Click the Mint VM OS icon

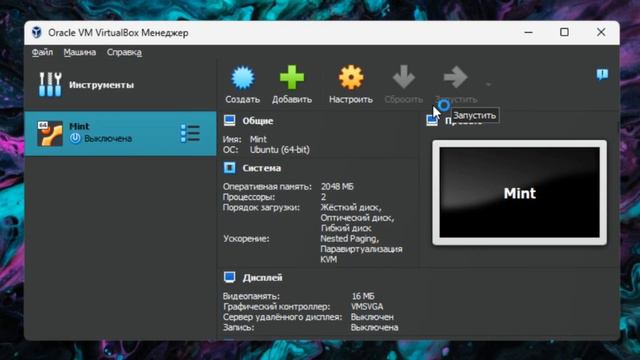(50, 133)
